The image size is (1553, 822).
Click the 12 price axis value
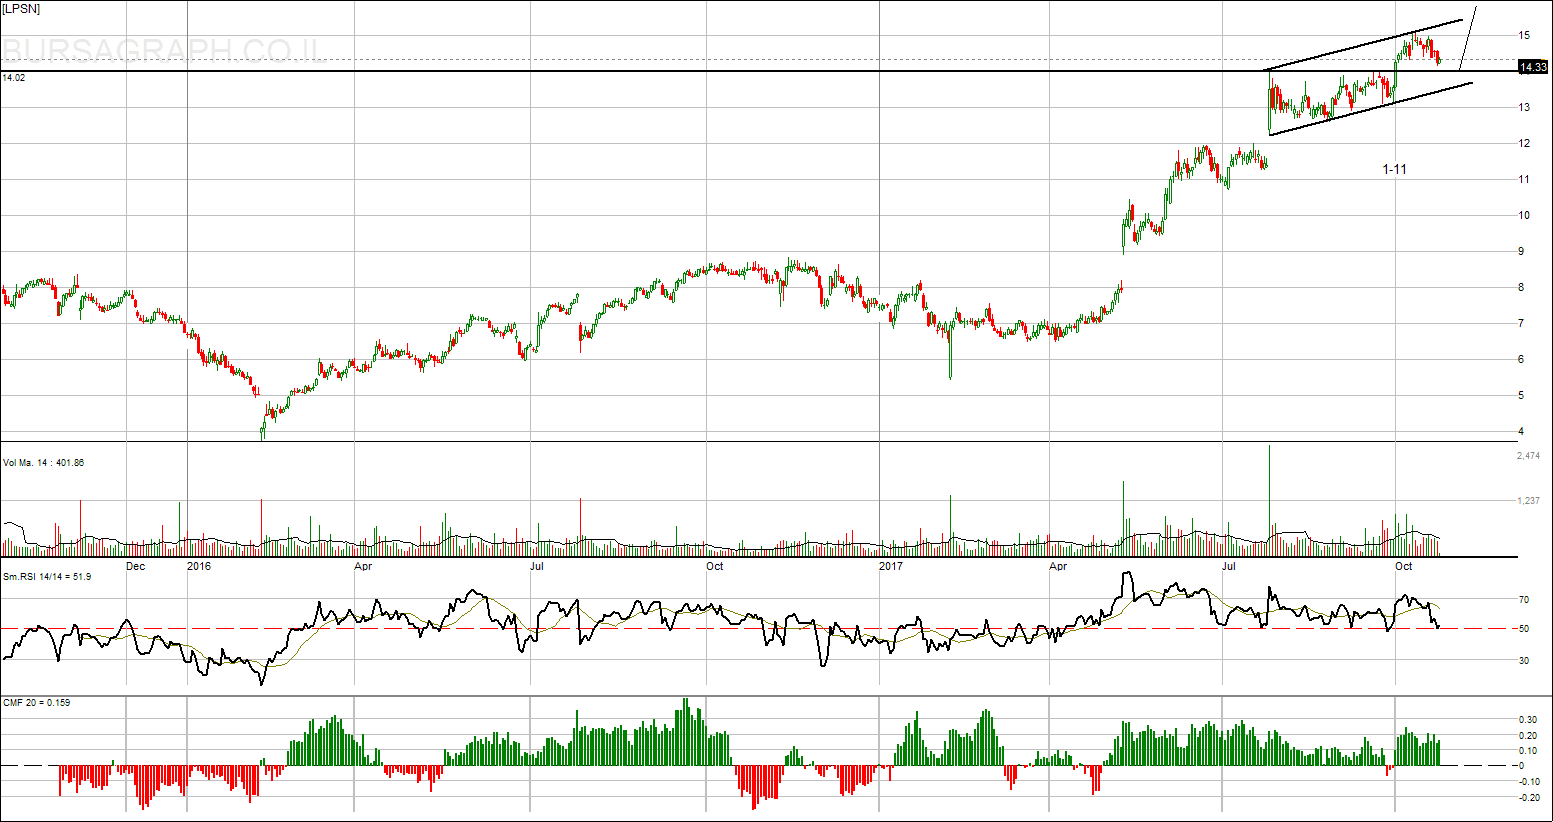[1524, 143]
